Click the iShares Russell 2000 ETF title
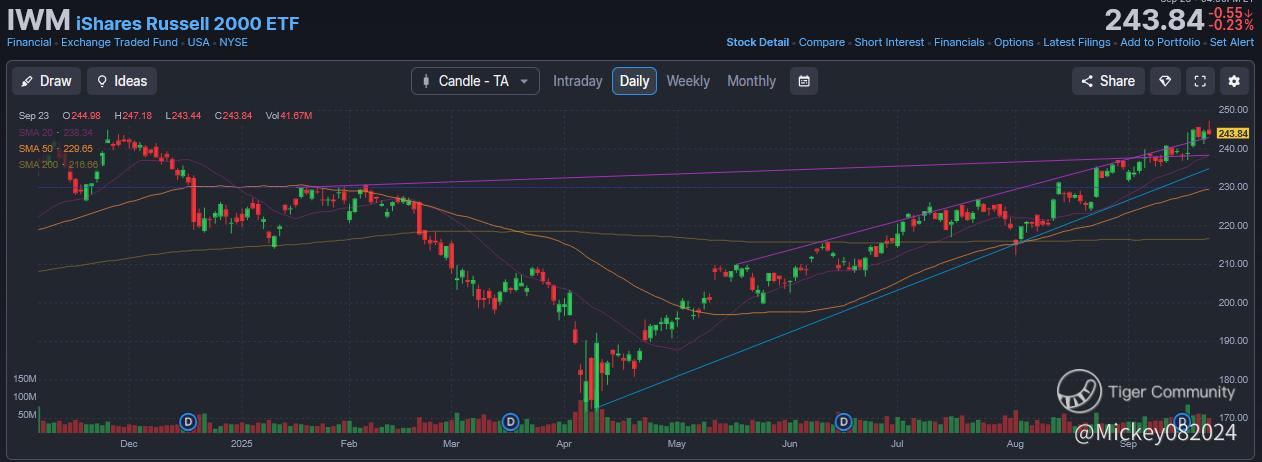The width and height of the screenshot is (1262, 462). click(187, 23)
